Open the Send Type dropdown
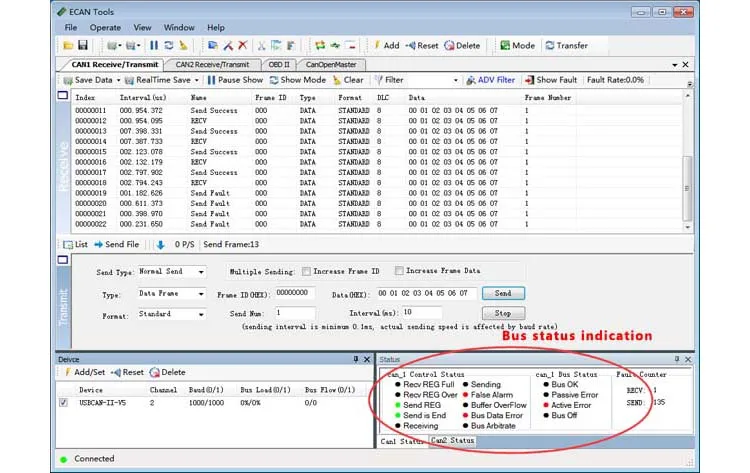 tap(200, 272)
